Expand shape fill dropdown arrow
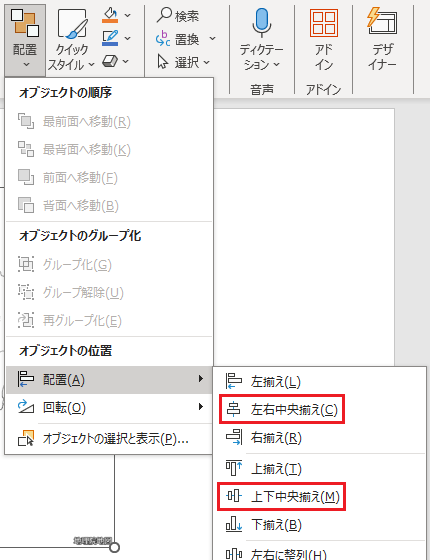430x560 pixels. [128, 16]
